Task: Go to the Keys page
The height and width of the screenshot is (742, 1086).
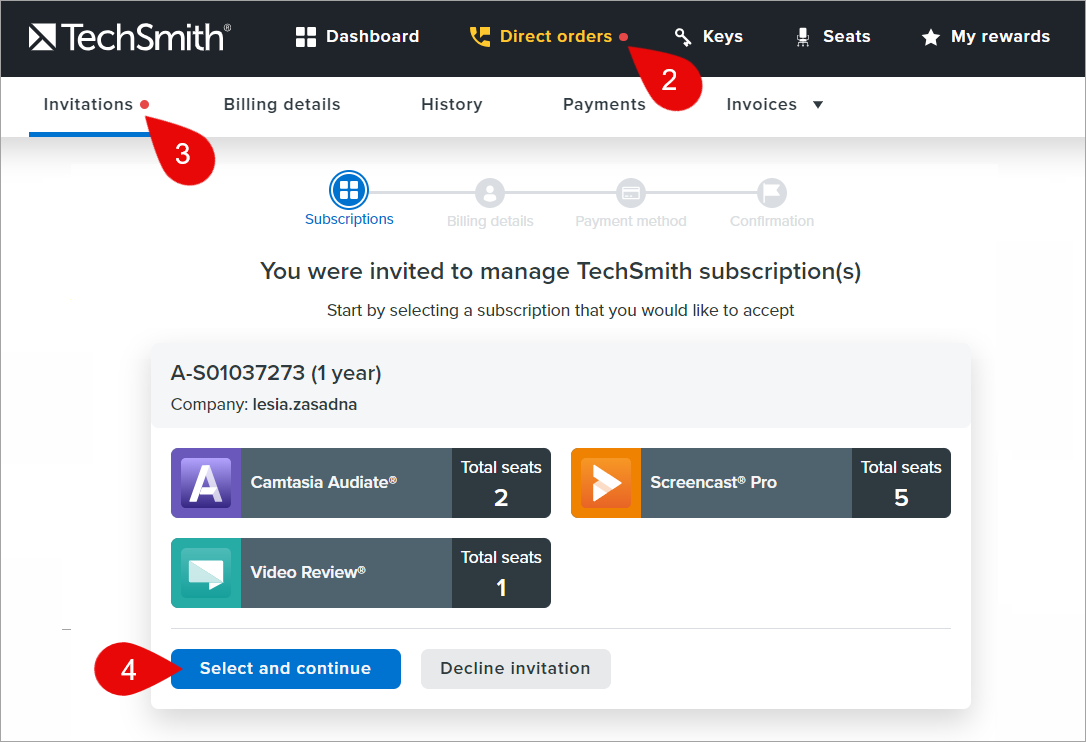Action: point(709,37)
